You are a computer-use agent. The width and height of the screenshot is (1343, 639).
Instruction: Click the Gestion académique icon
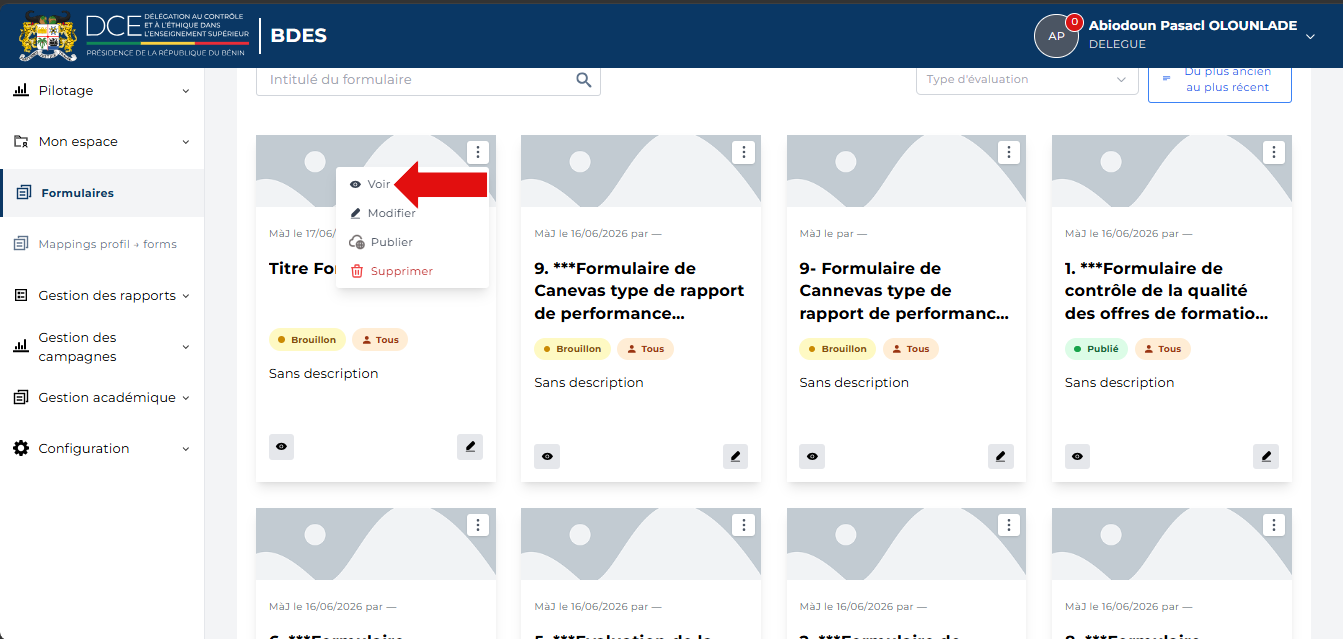[21, 397]
